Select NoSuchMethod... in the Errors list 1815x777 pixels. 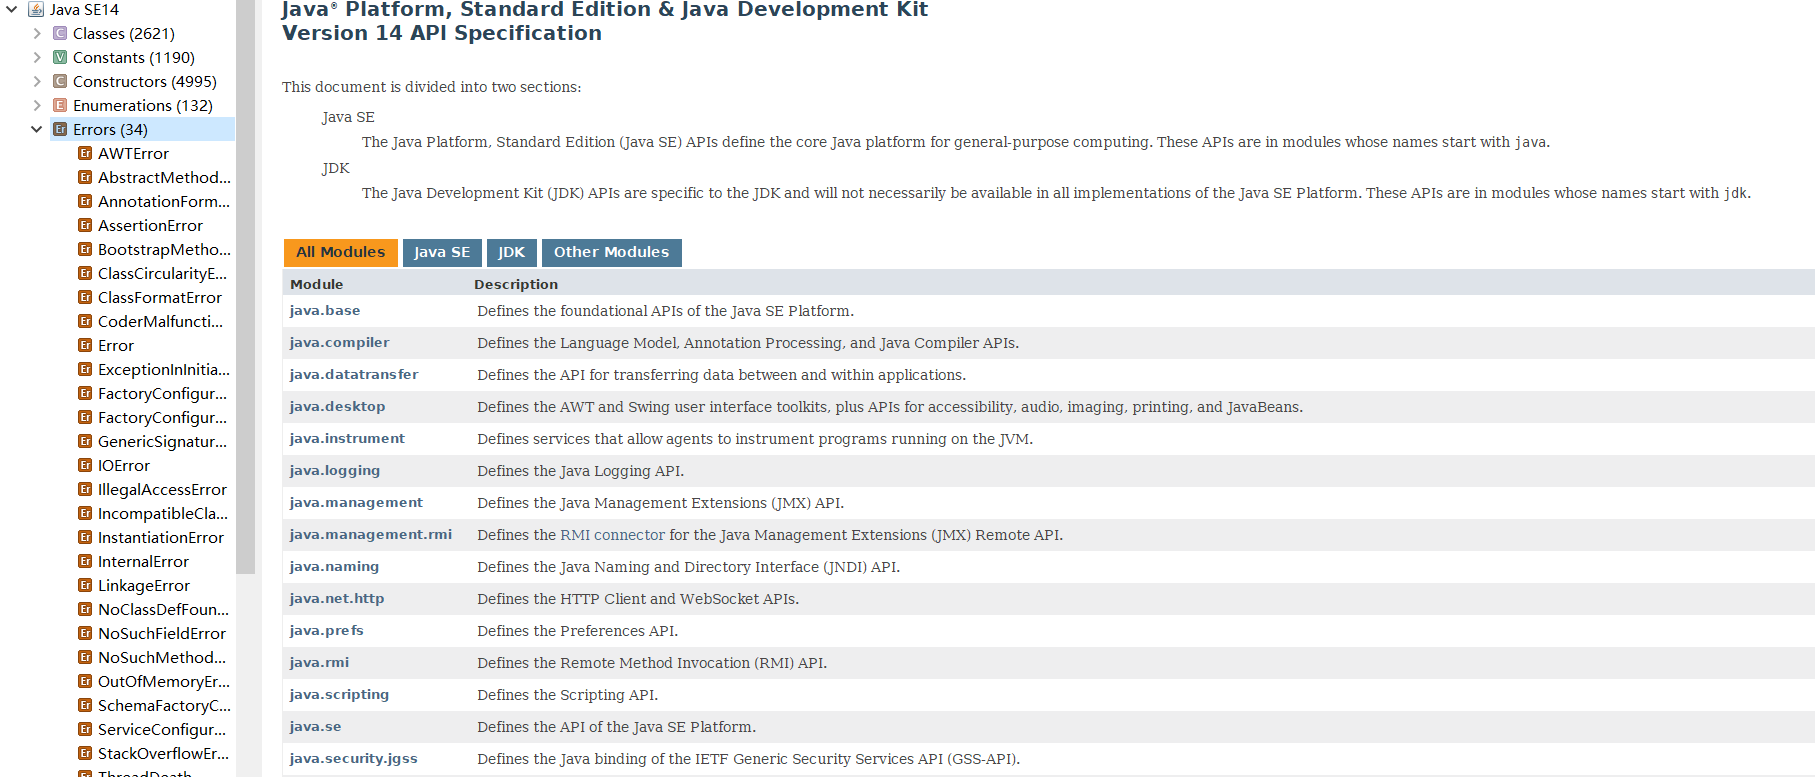click(162, 657)
